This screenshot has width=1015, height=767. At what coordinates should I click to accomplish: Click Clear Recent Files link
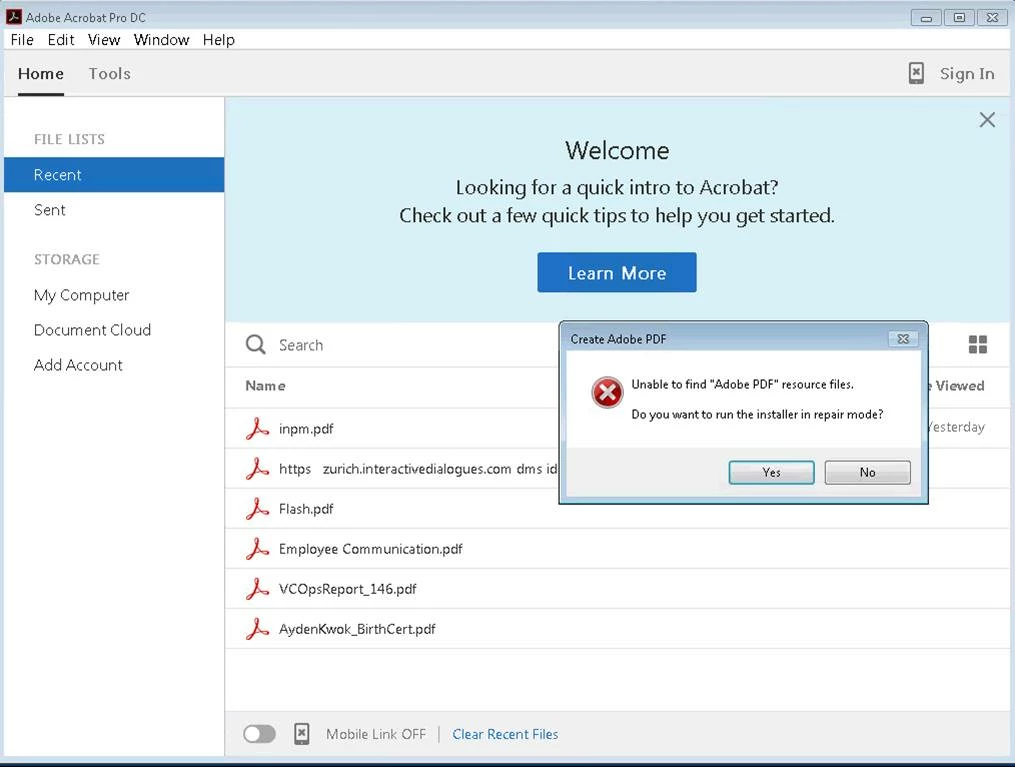(x=505, y=734)
